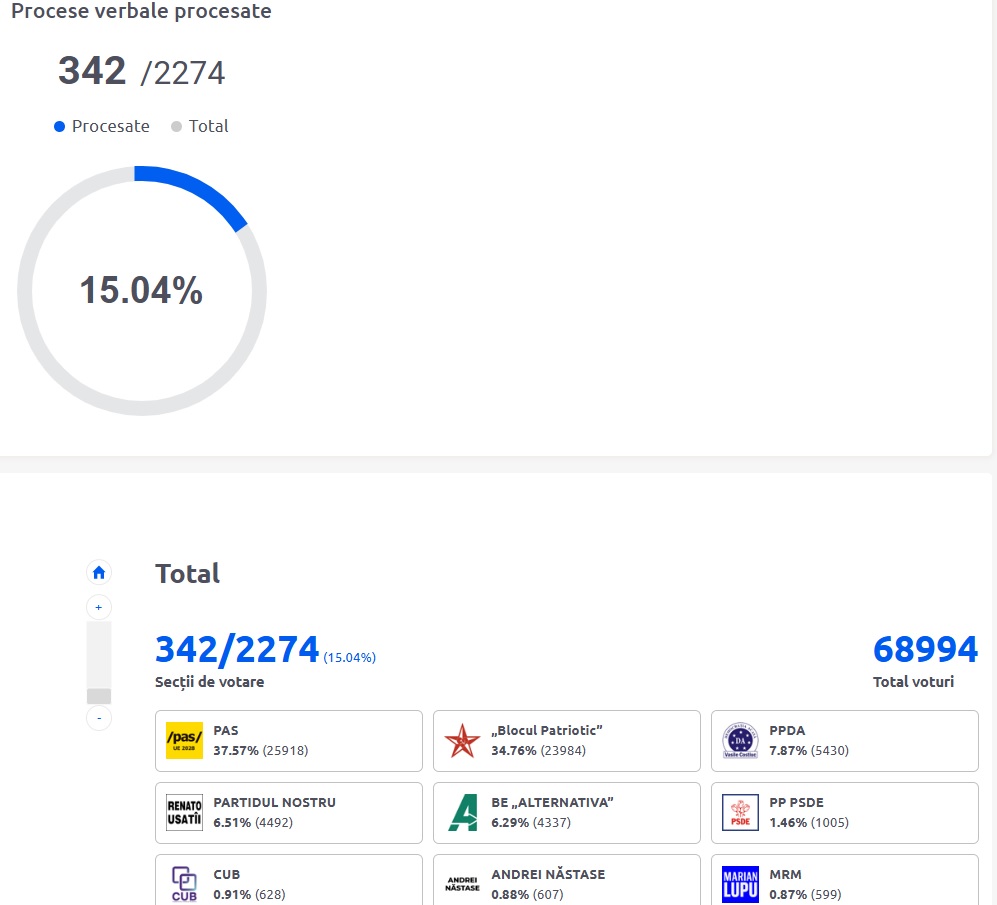Click the 15.04% percentage in the chart center
The height and width of the screenshot is (905, 997).
141,290
